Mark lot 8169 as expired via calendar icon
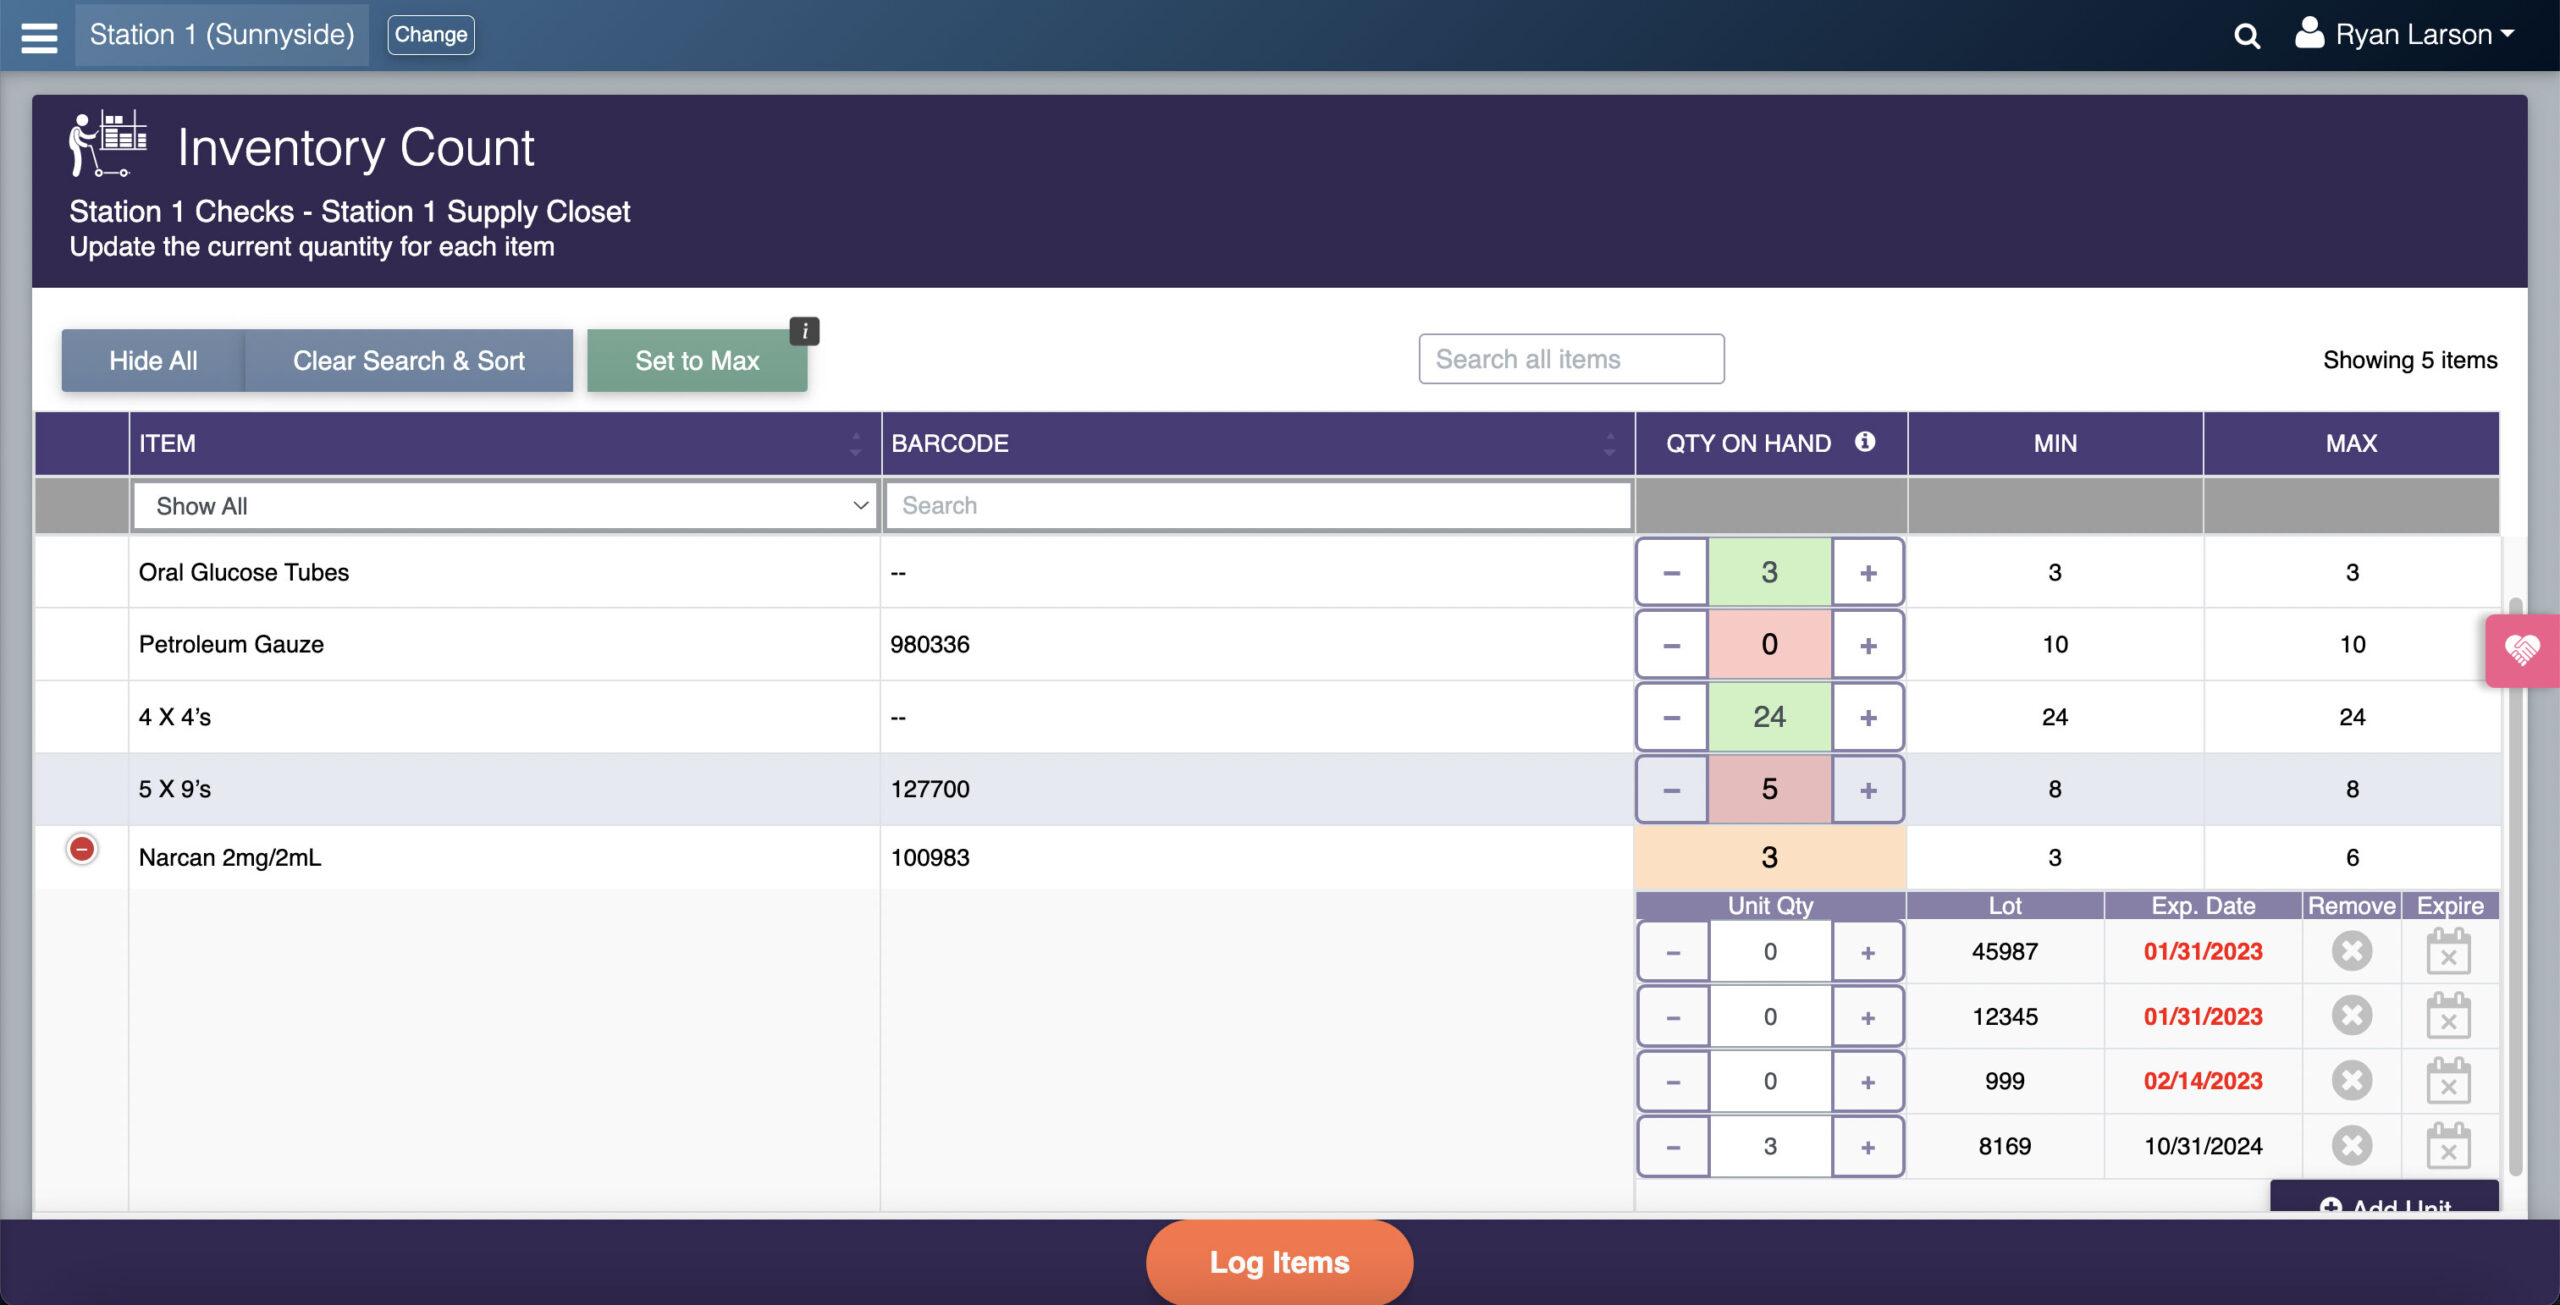 [x=2448, y=1146]
